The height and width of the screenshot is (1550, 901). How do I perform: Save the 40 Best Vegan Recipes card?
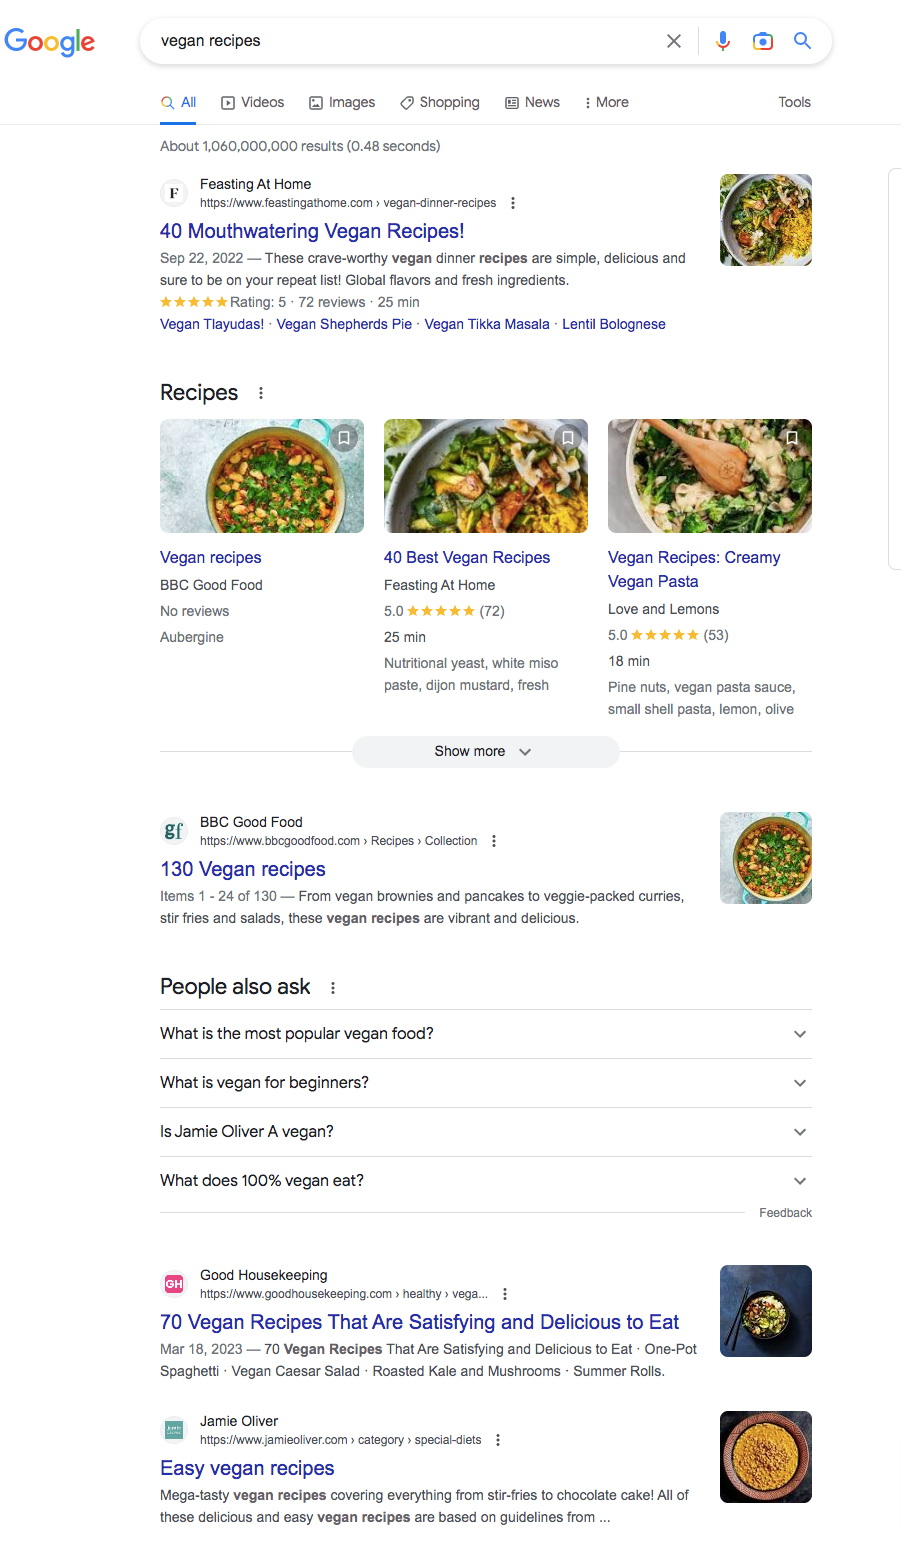(x=568, y=438)
